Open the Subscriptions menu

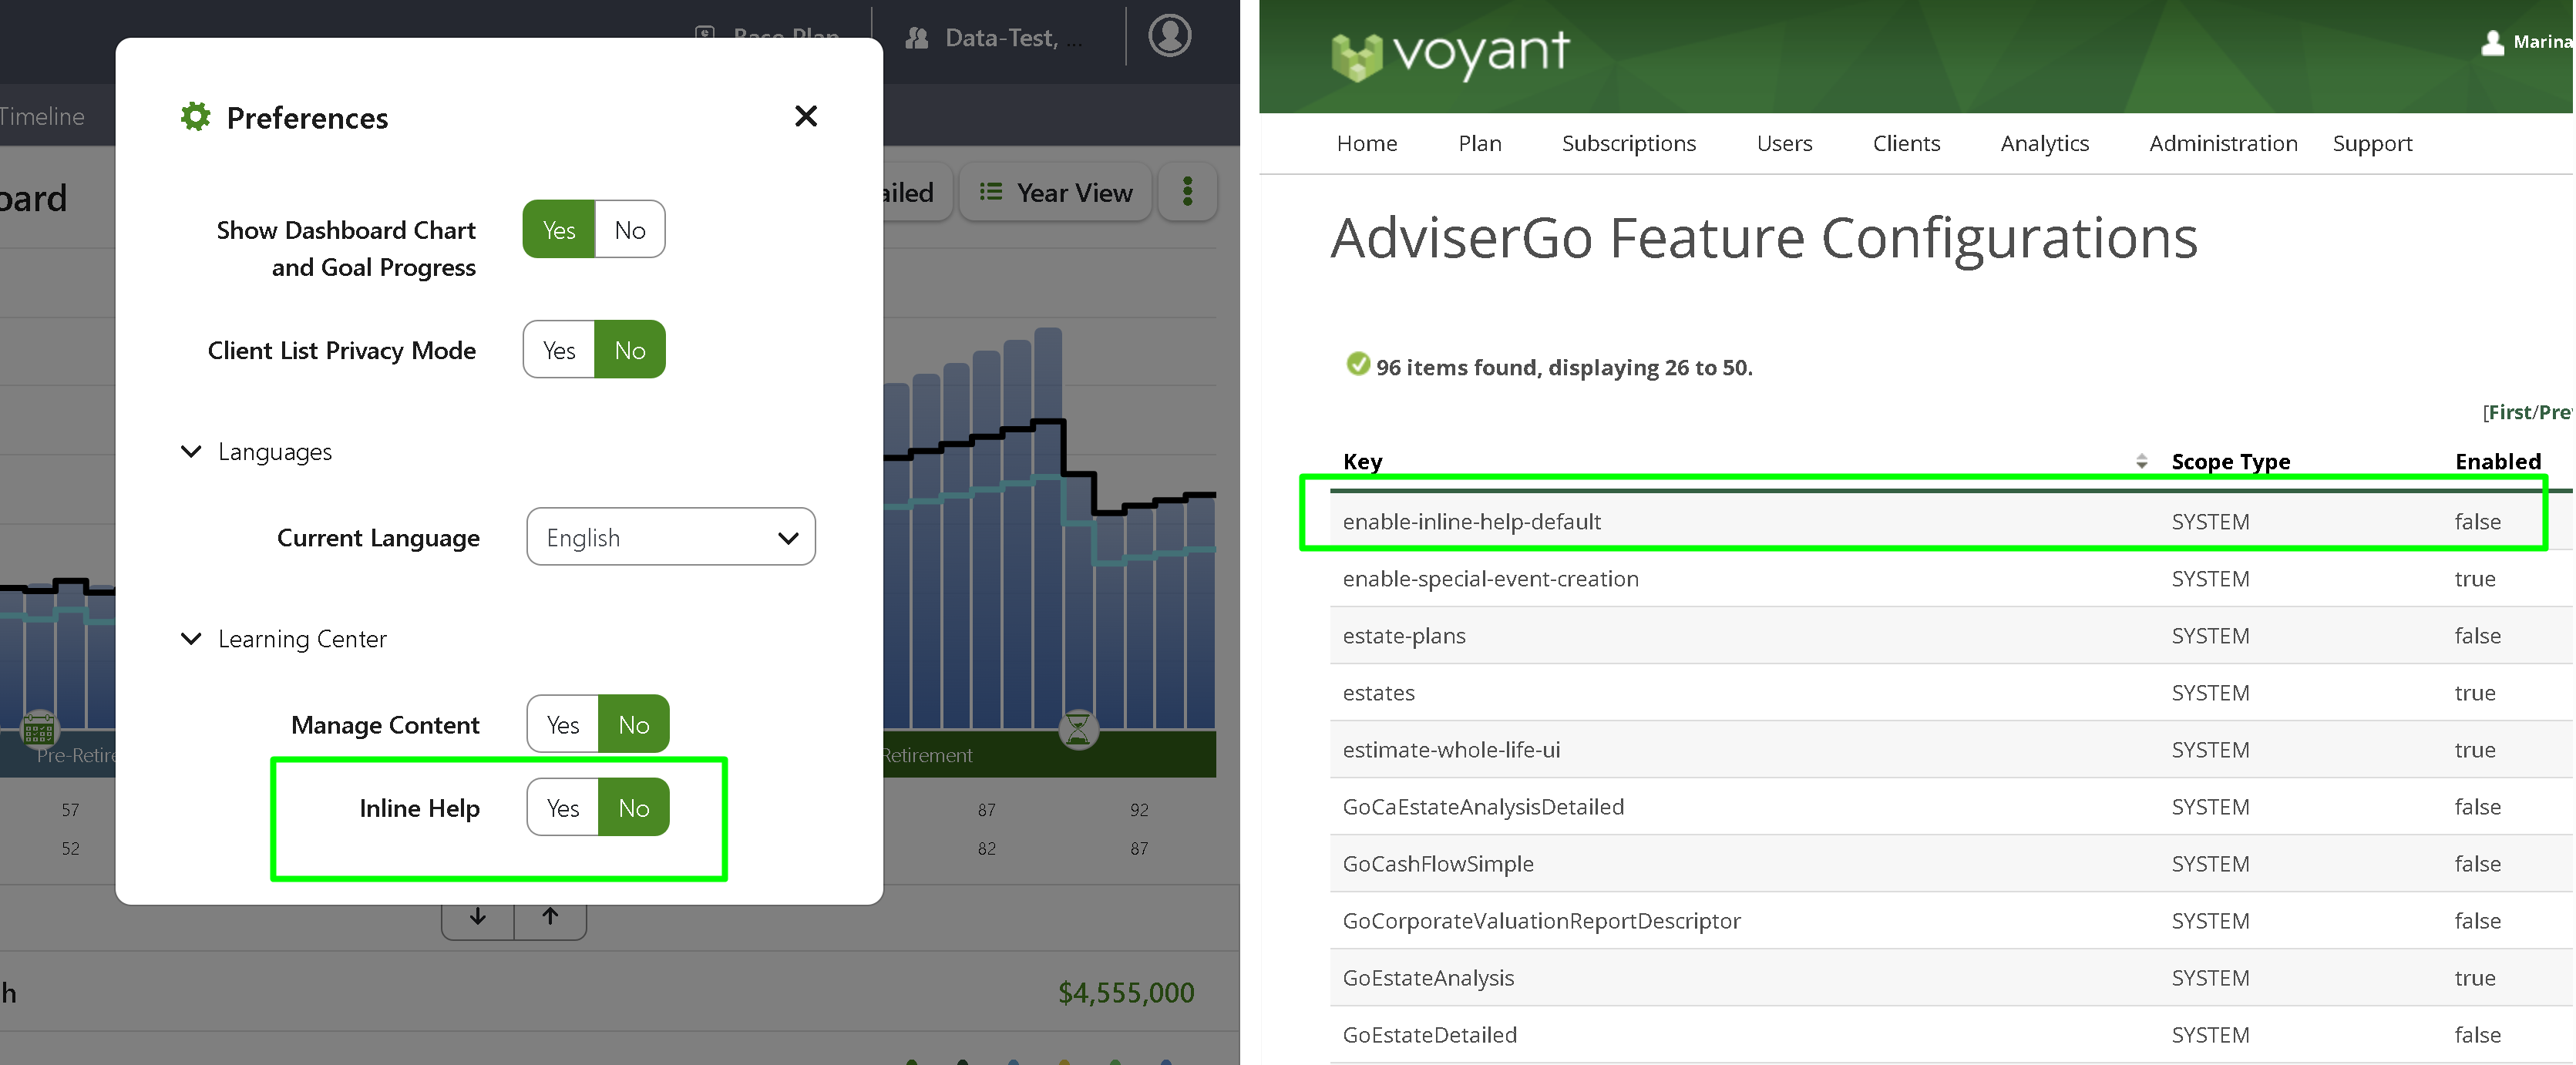(1629, 143)
